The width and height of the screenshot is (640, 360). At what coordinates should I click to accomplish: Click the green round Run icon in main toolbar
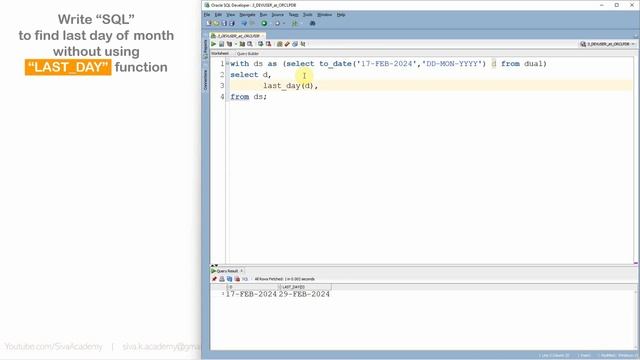tap(264, 23)
